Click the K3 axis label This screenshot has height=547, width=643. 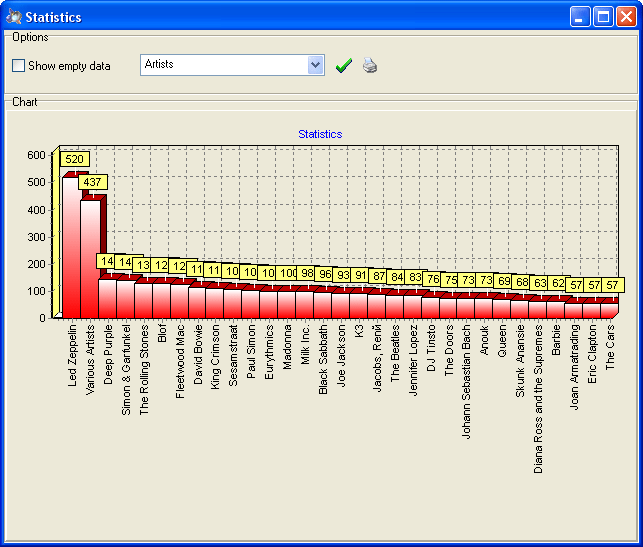coord(359,331)
